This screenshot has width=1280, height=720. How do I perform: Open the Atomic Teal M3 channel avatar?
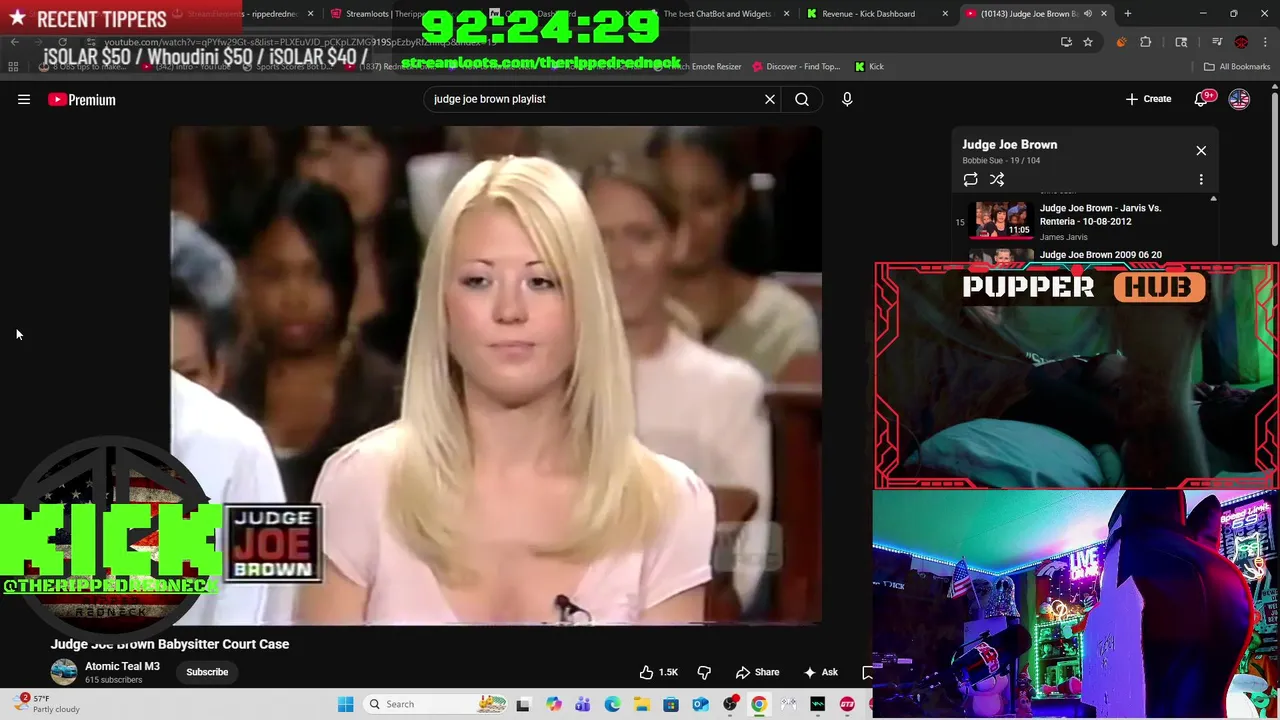coord(64,672)
